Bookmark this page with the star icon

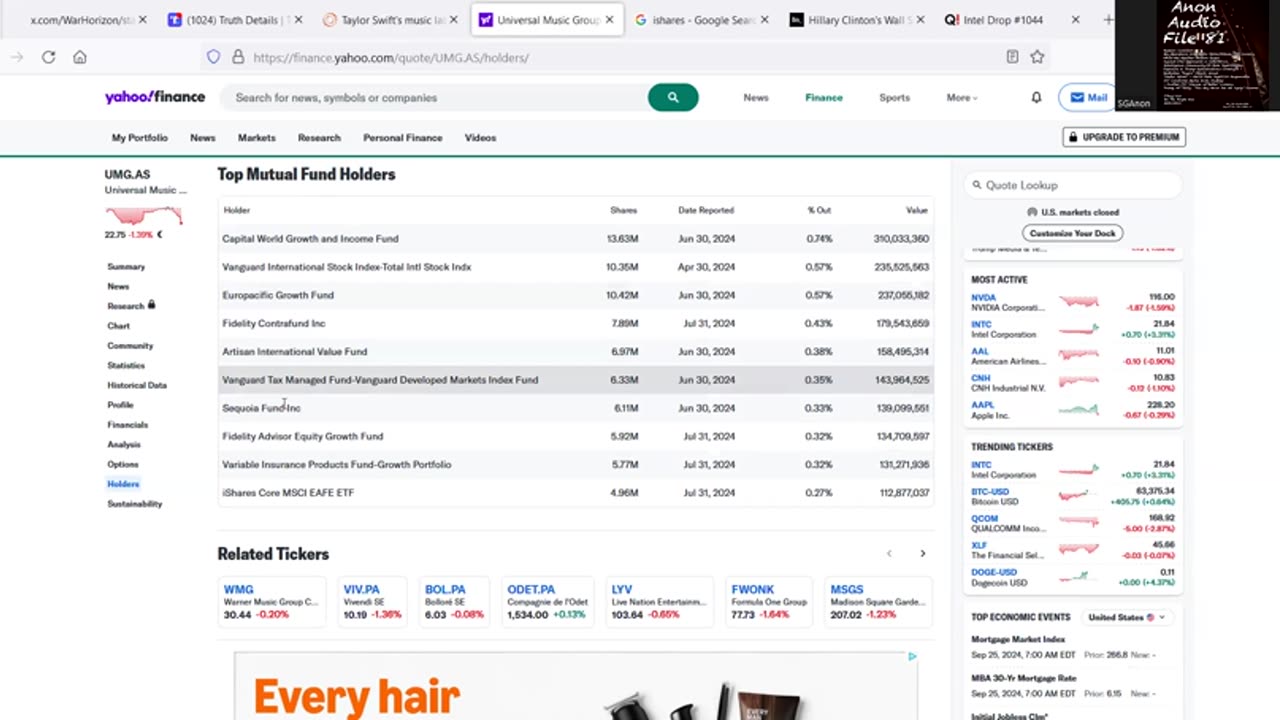(x=1037, y=57)
